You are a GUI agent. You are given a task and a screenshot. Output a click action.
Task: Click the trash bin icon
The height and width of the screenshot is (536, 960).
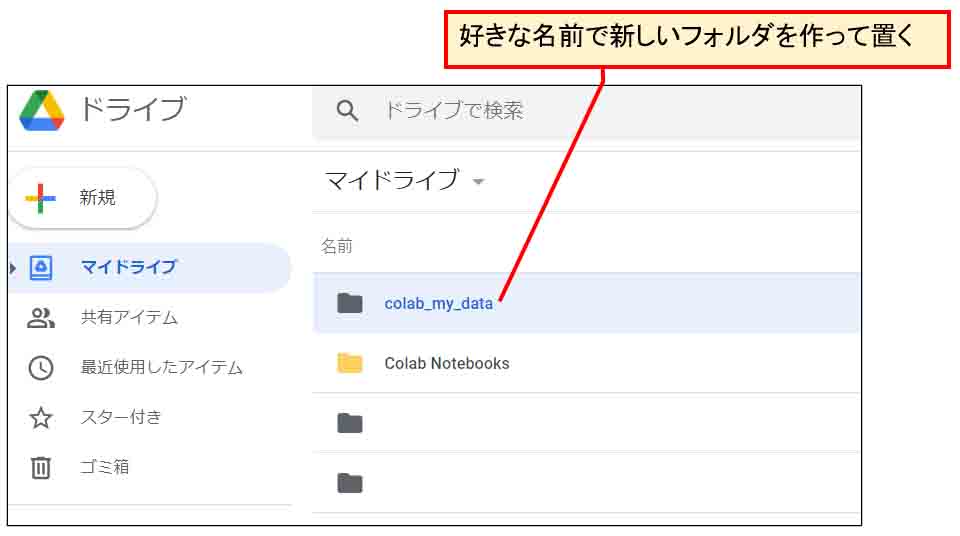coord(41,467)
